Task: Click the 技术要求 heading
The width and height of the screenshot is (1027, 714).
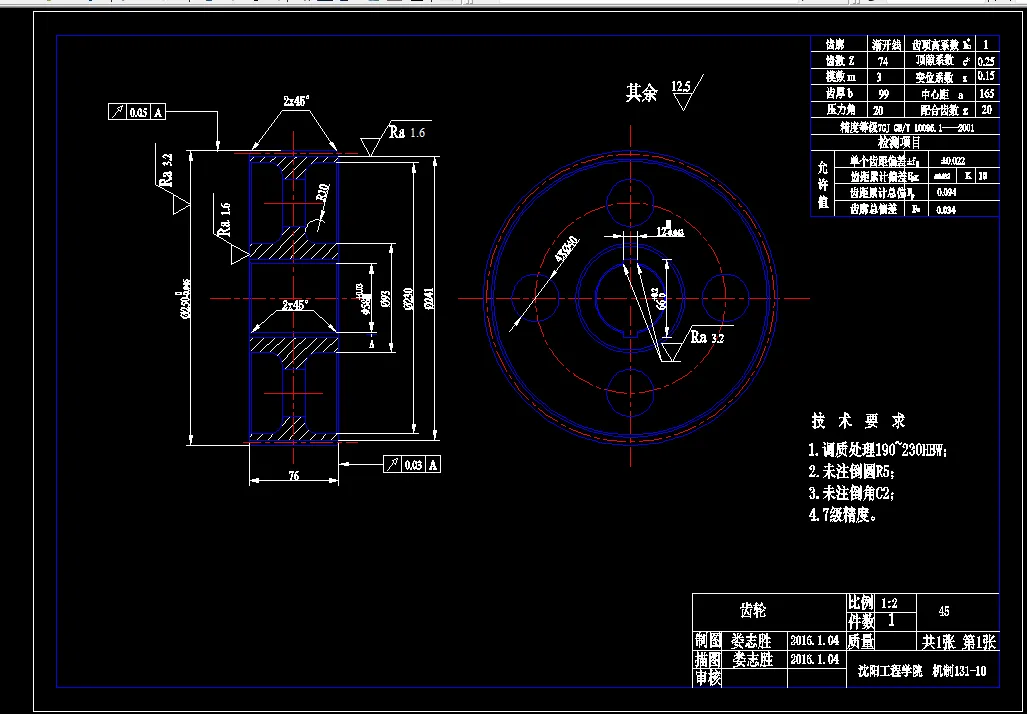Action: tap(858, 421)
